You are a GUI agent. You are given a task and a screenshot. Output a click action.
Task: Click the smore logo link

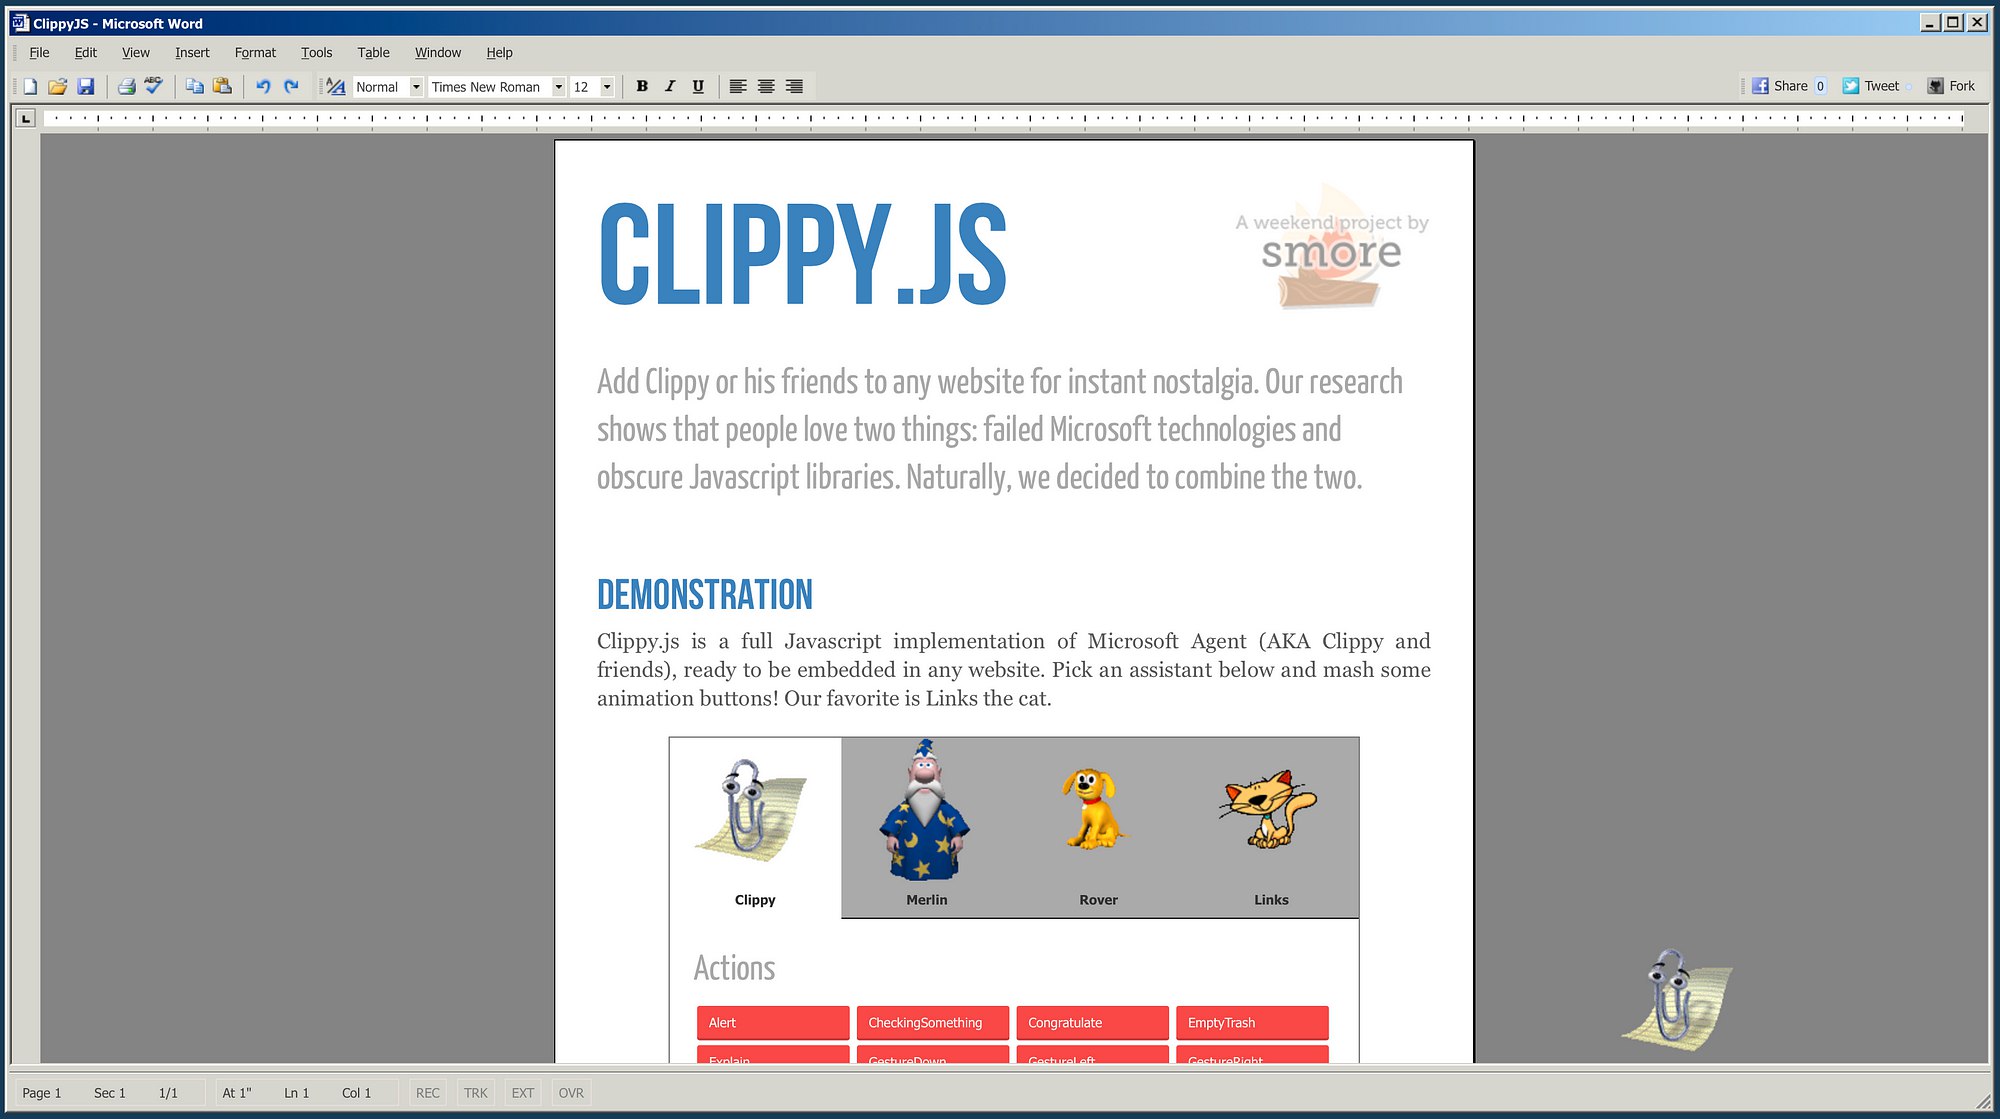click(1332, 246)
